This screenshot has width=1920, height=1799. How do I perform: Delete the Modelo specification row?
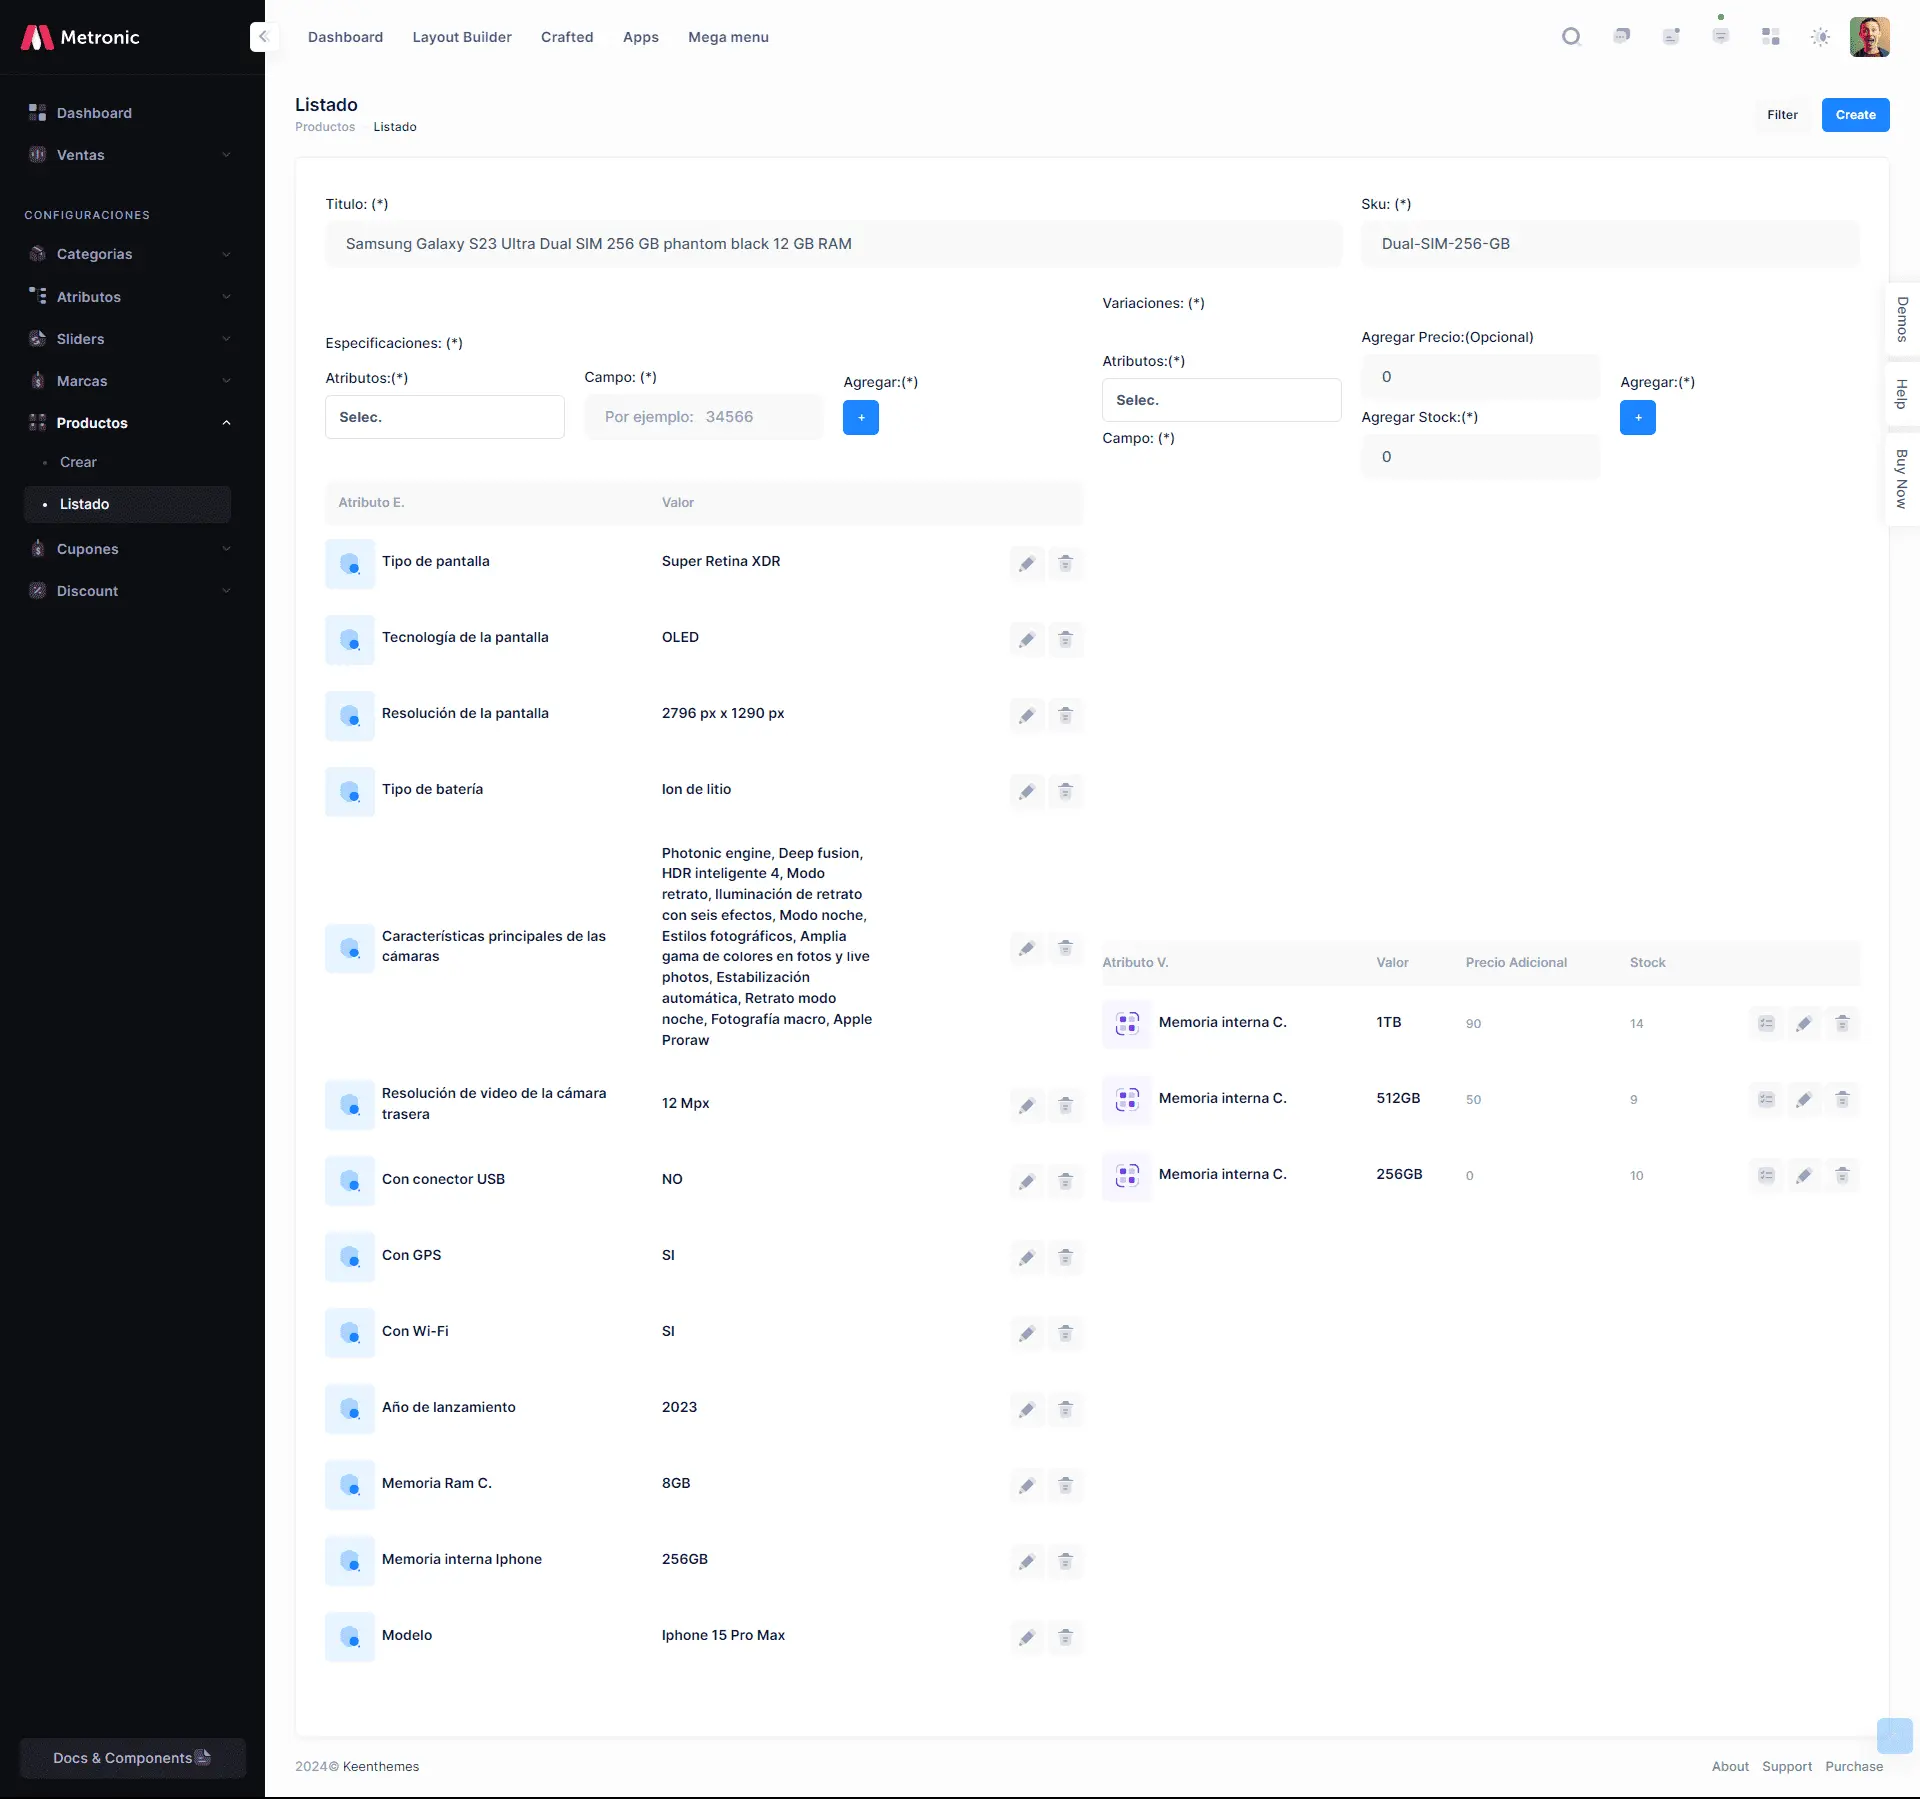1065,1638
